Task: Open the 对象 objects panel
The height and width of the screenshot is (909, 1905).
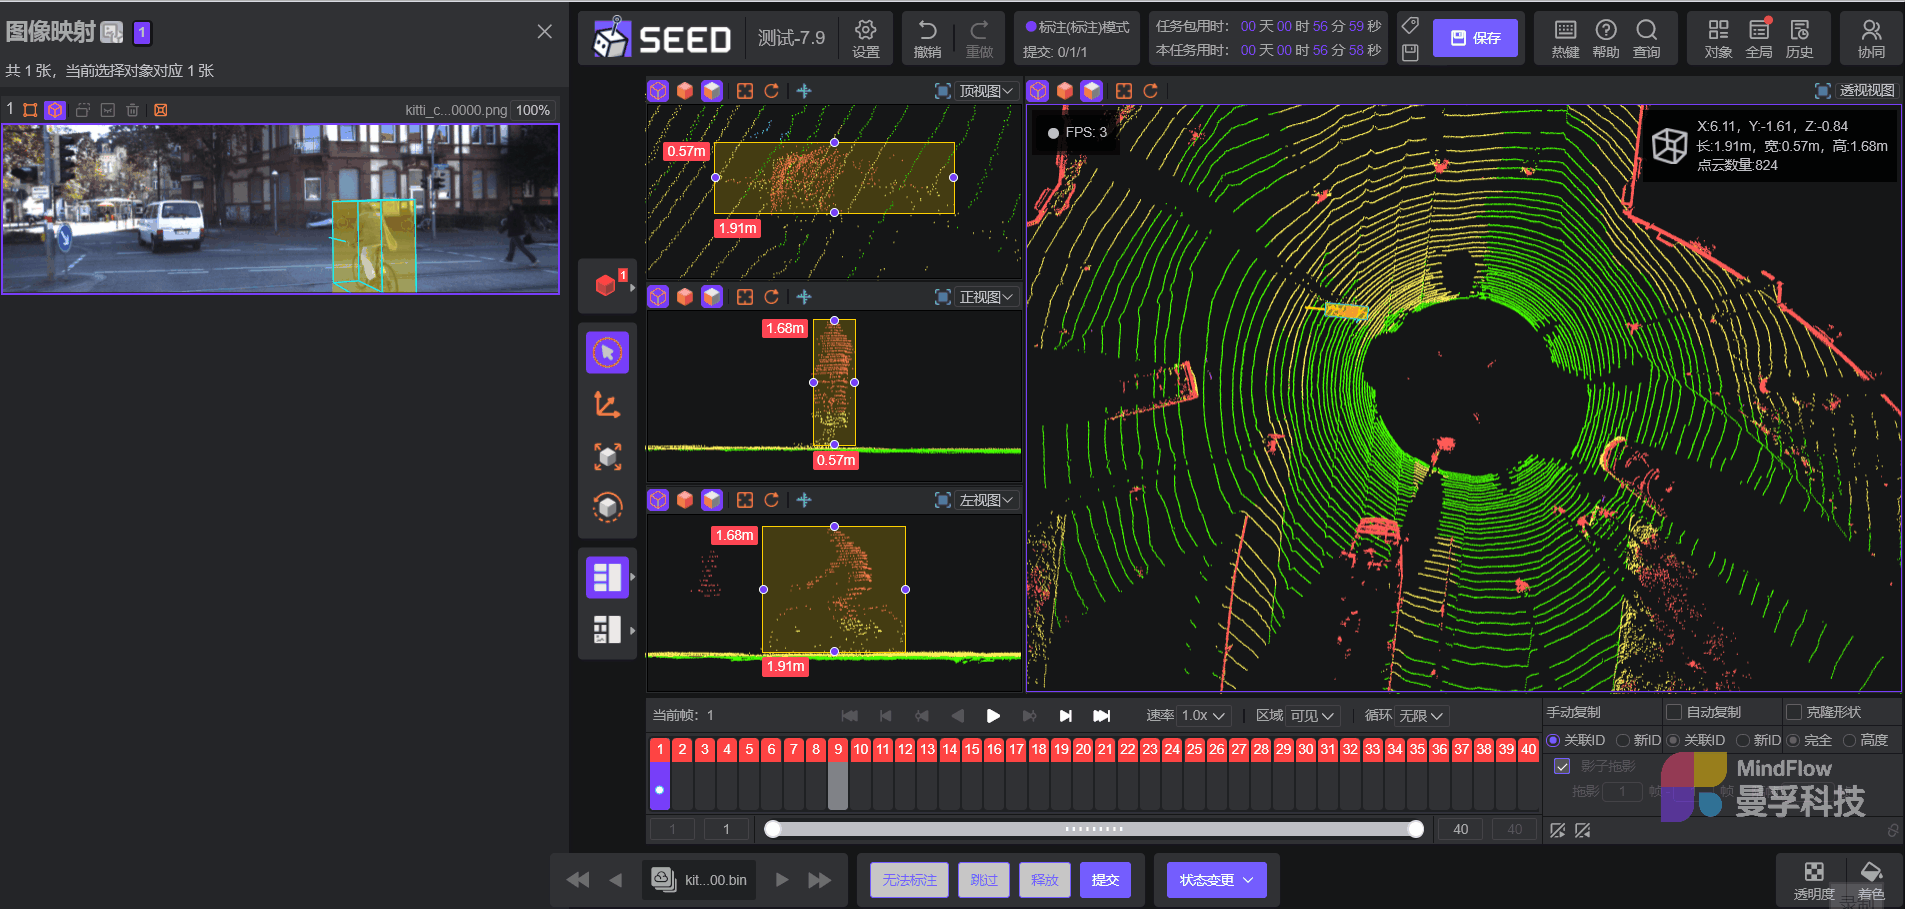Action: 1718,38
